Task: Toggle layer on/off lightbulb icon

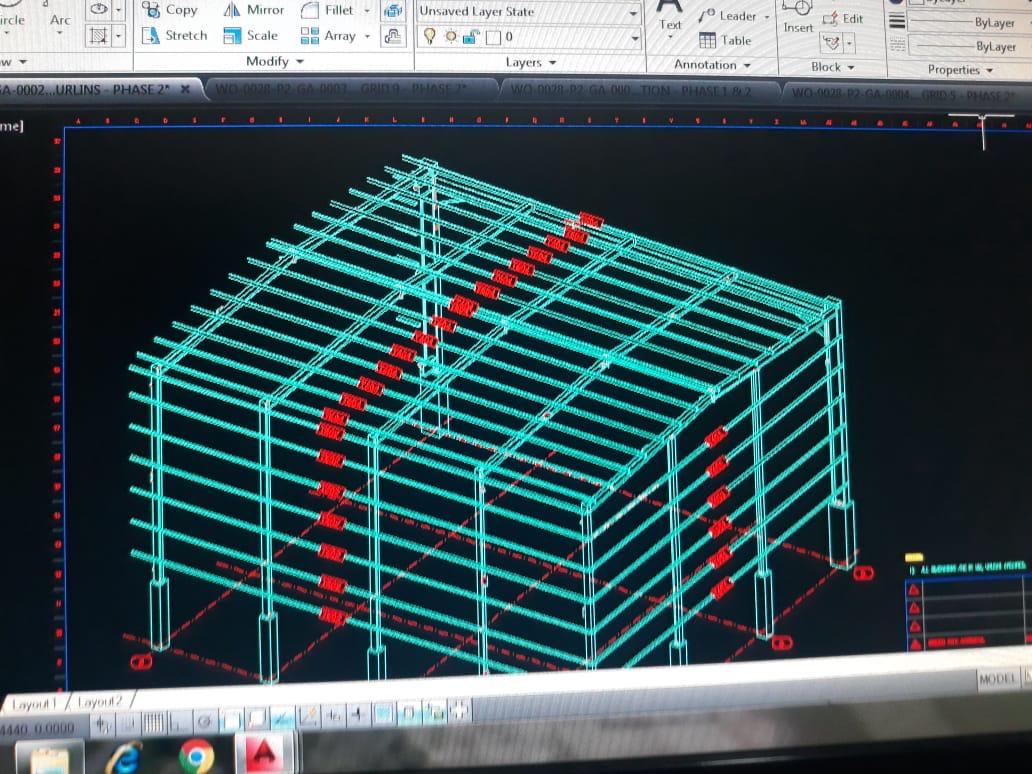Action: (430, 37)
